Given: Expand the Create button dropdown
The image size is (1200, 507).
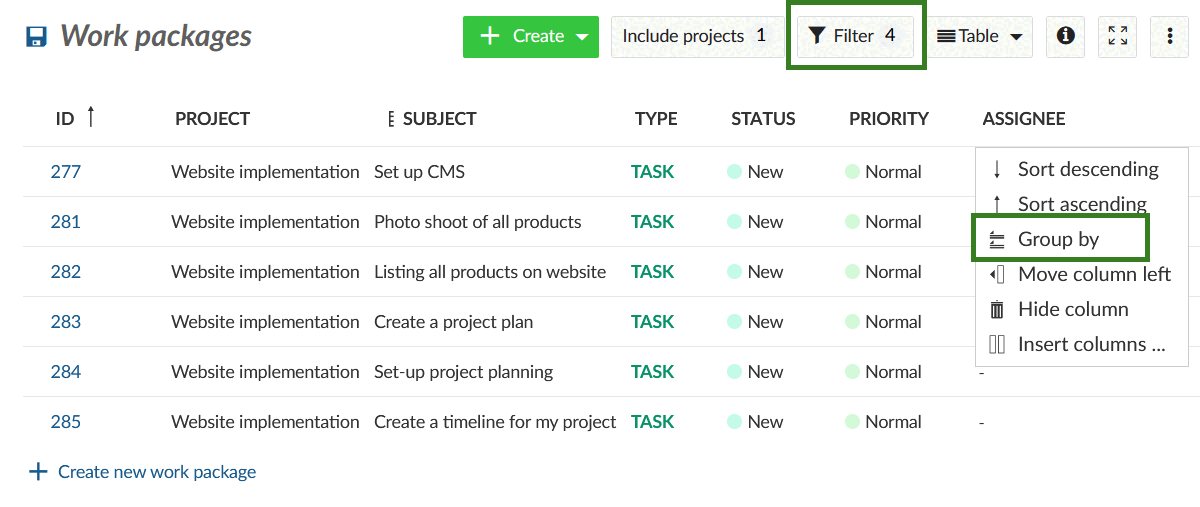Looking at the screenshot, I should tap(582, 37).
